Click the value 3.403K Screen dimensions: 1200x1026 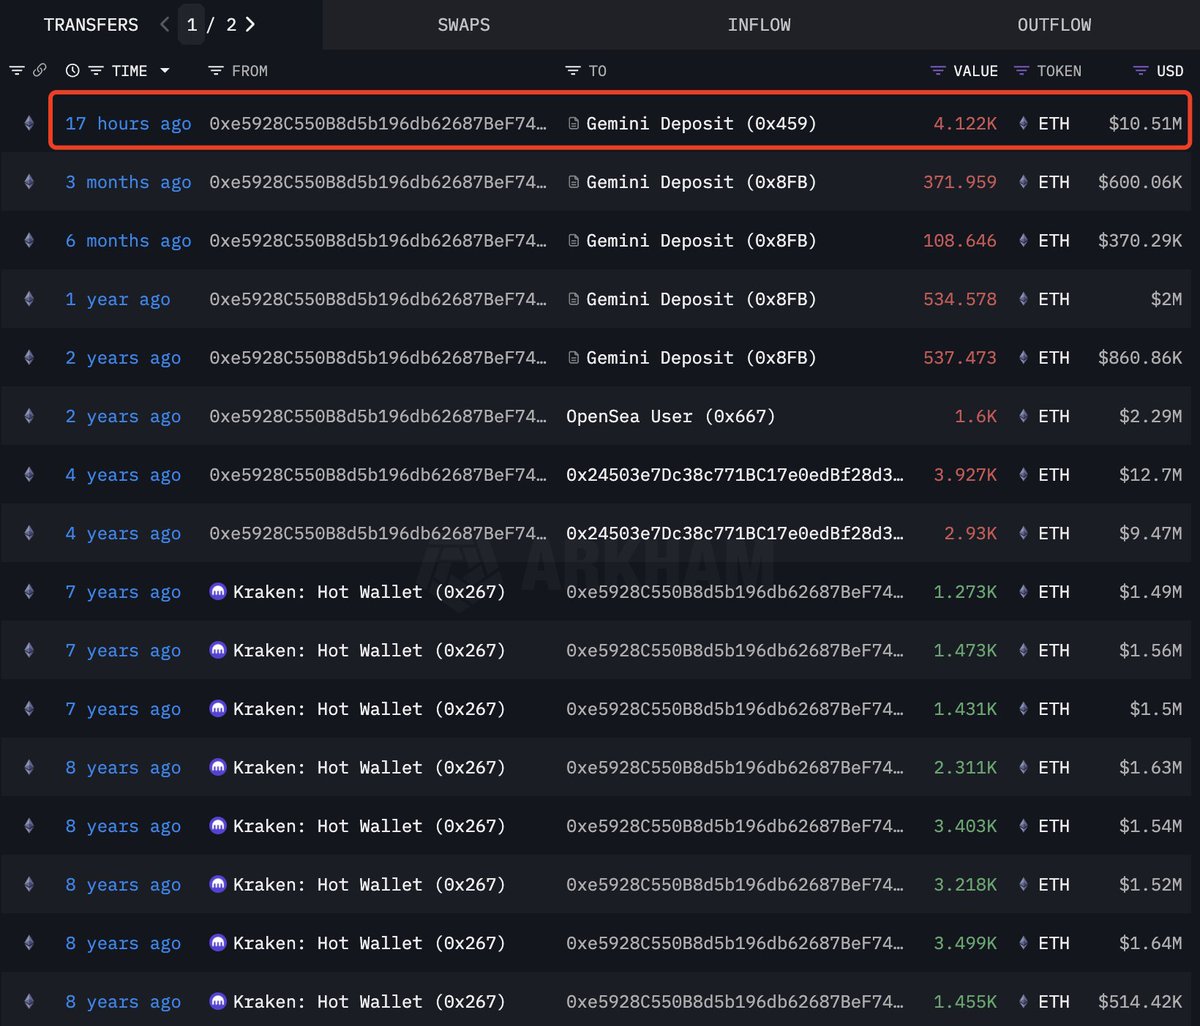(965, 826)
